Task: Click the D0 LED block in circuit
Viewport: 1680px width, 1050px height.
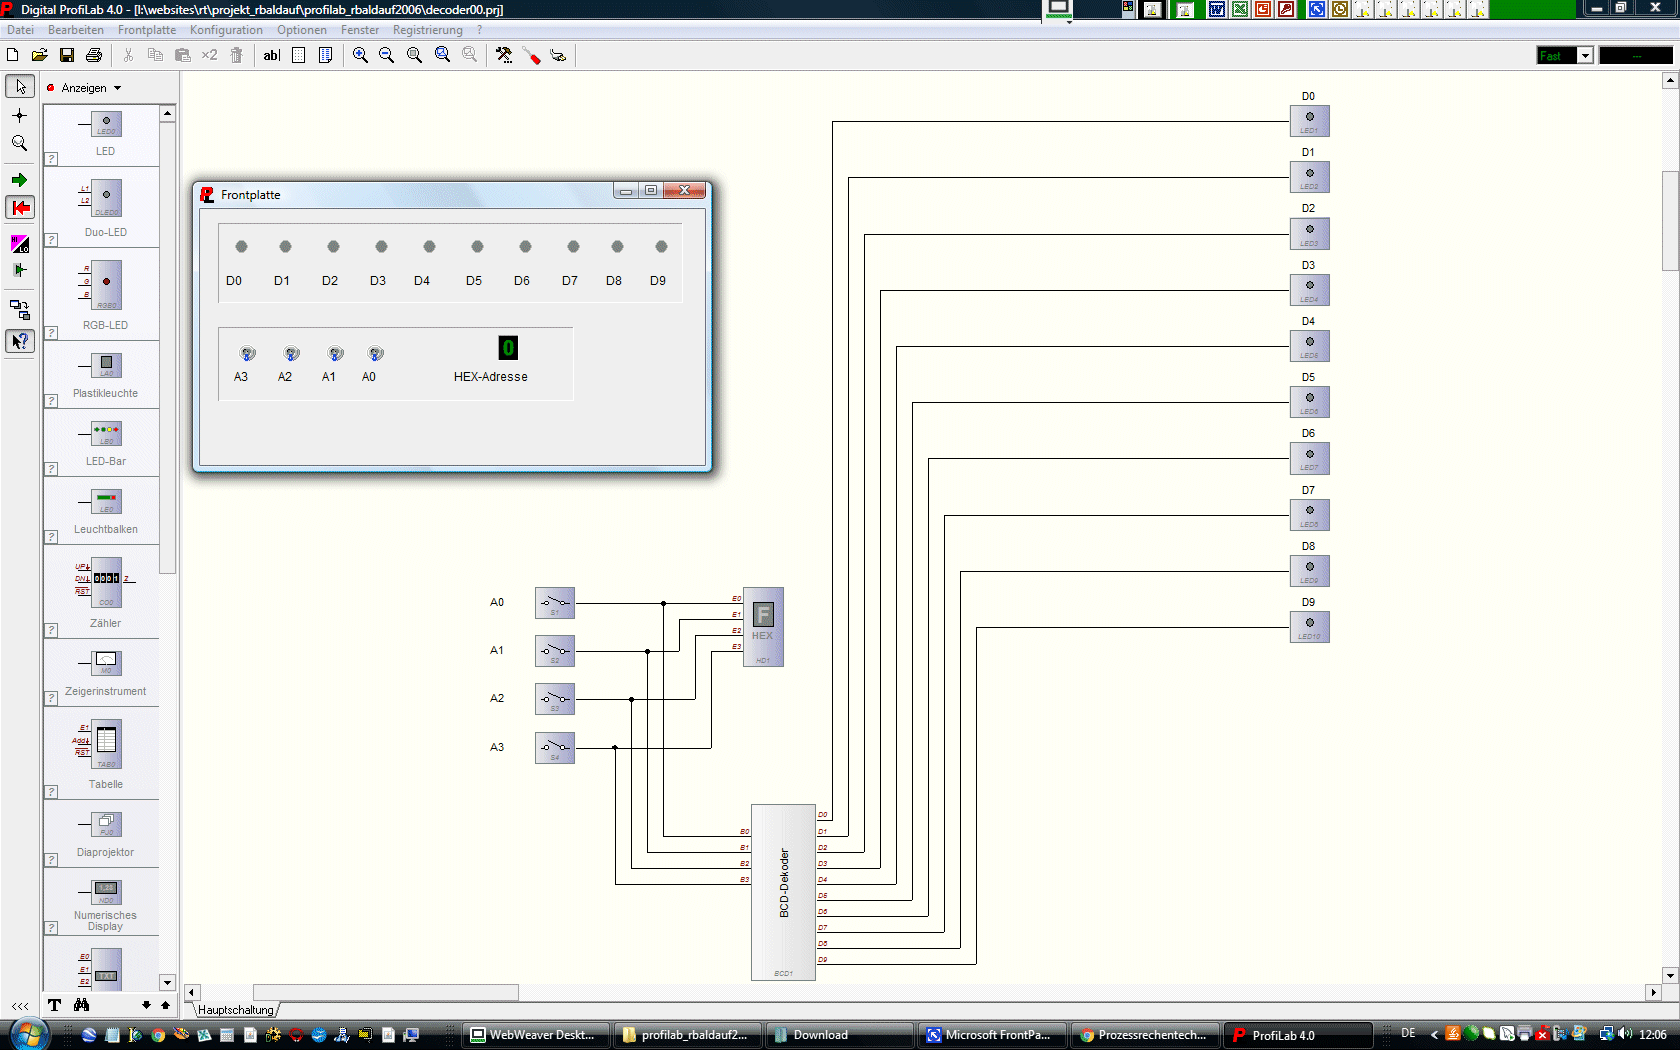Action: pyautogui.click(x=1309, y=121)
